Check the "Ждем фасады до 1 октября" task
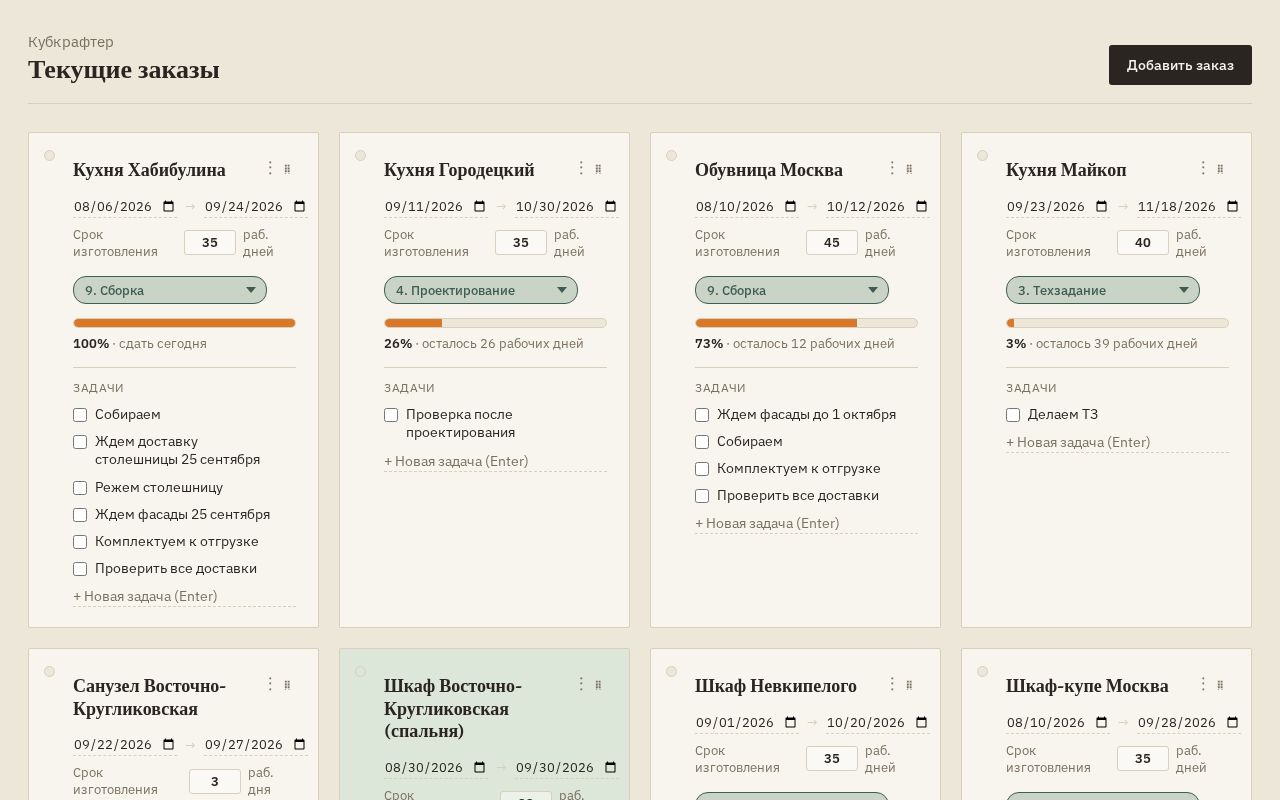 coord(702,415)
